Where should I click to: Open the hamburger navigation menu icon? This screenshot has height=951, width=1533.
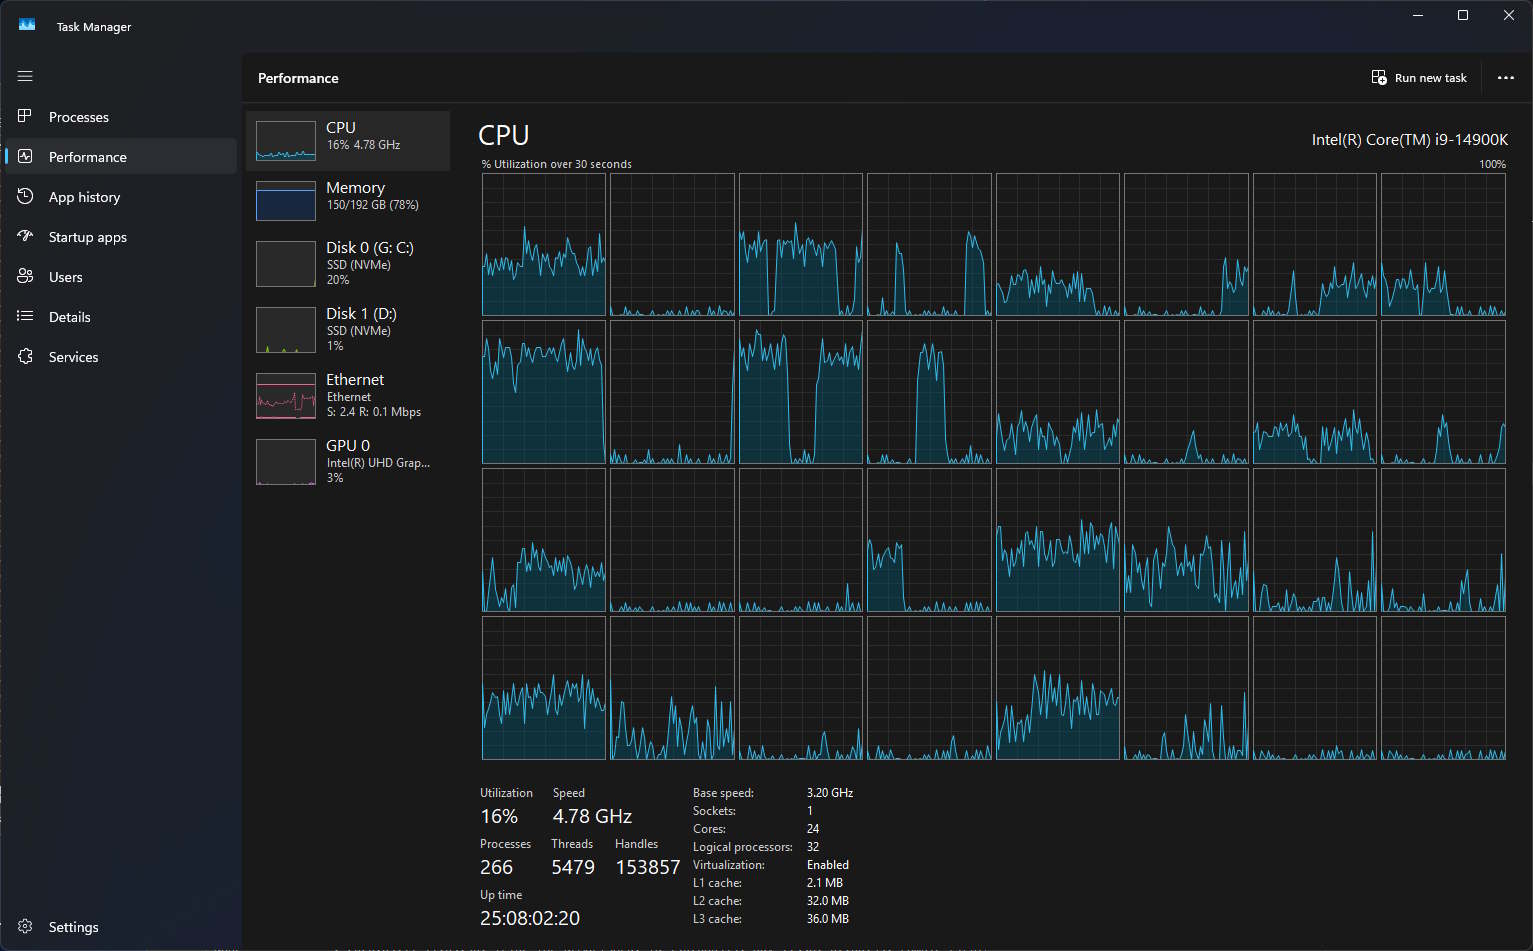[x=25, y=76]
